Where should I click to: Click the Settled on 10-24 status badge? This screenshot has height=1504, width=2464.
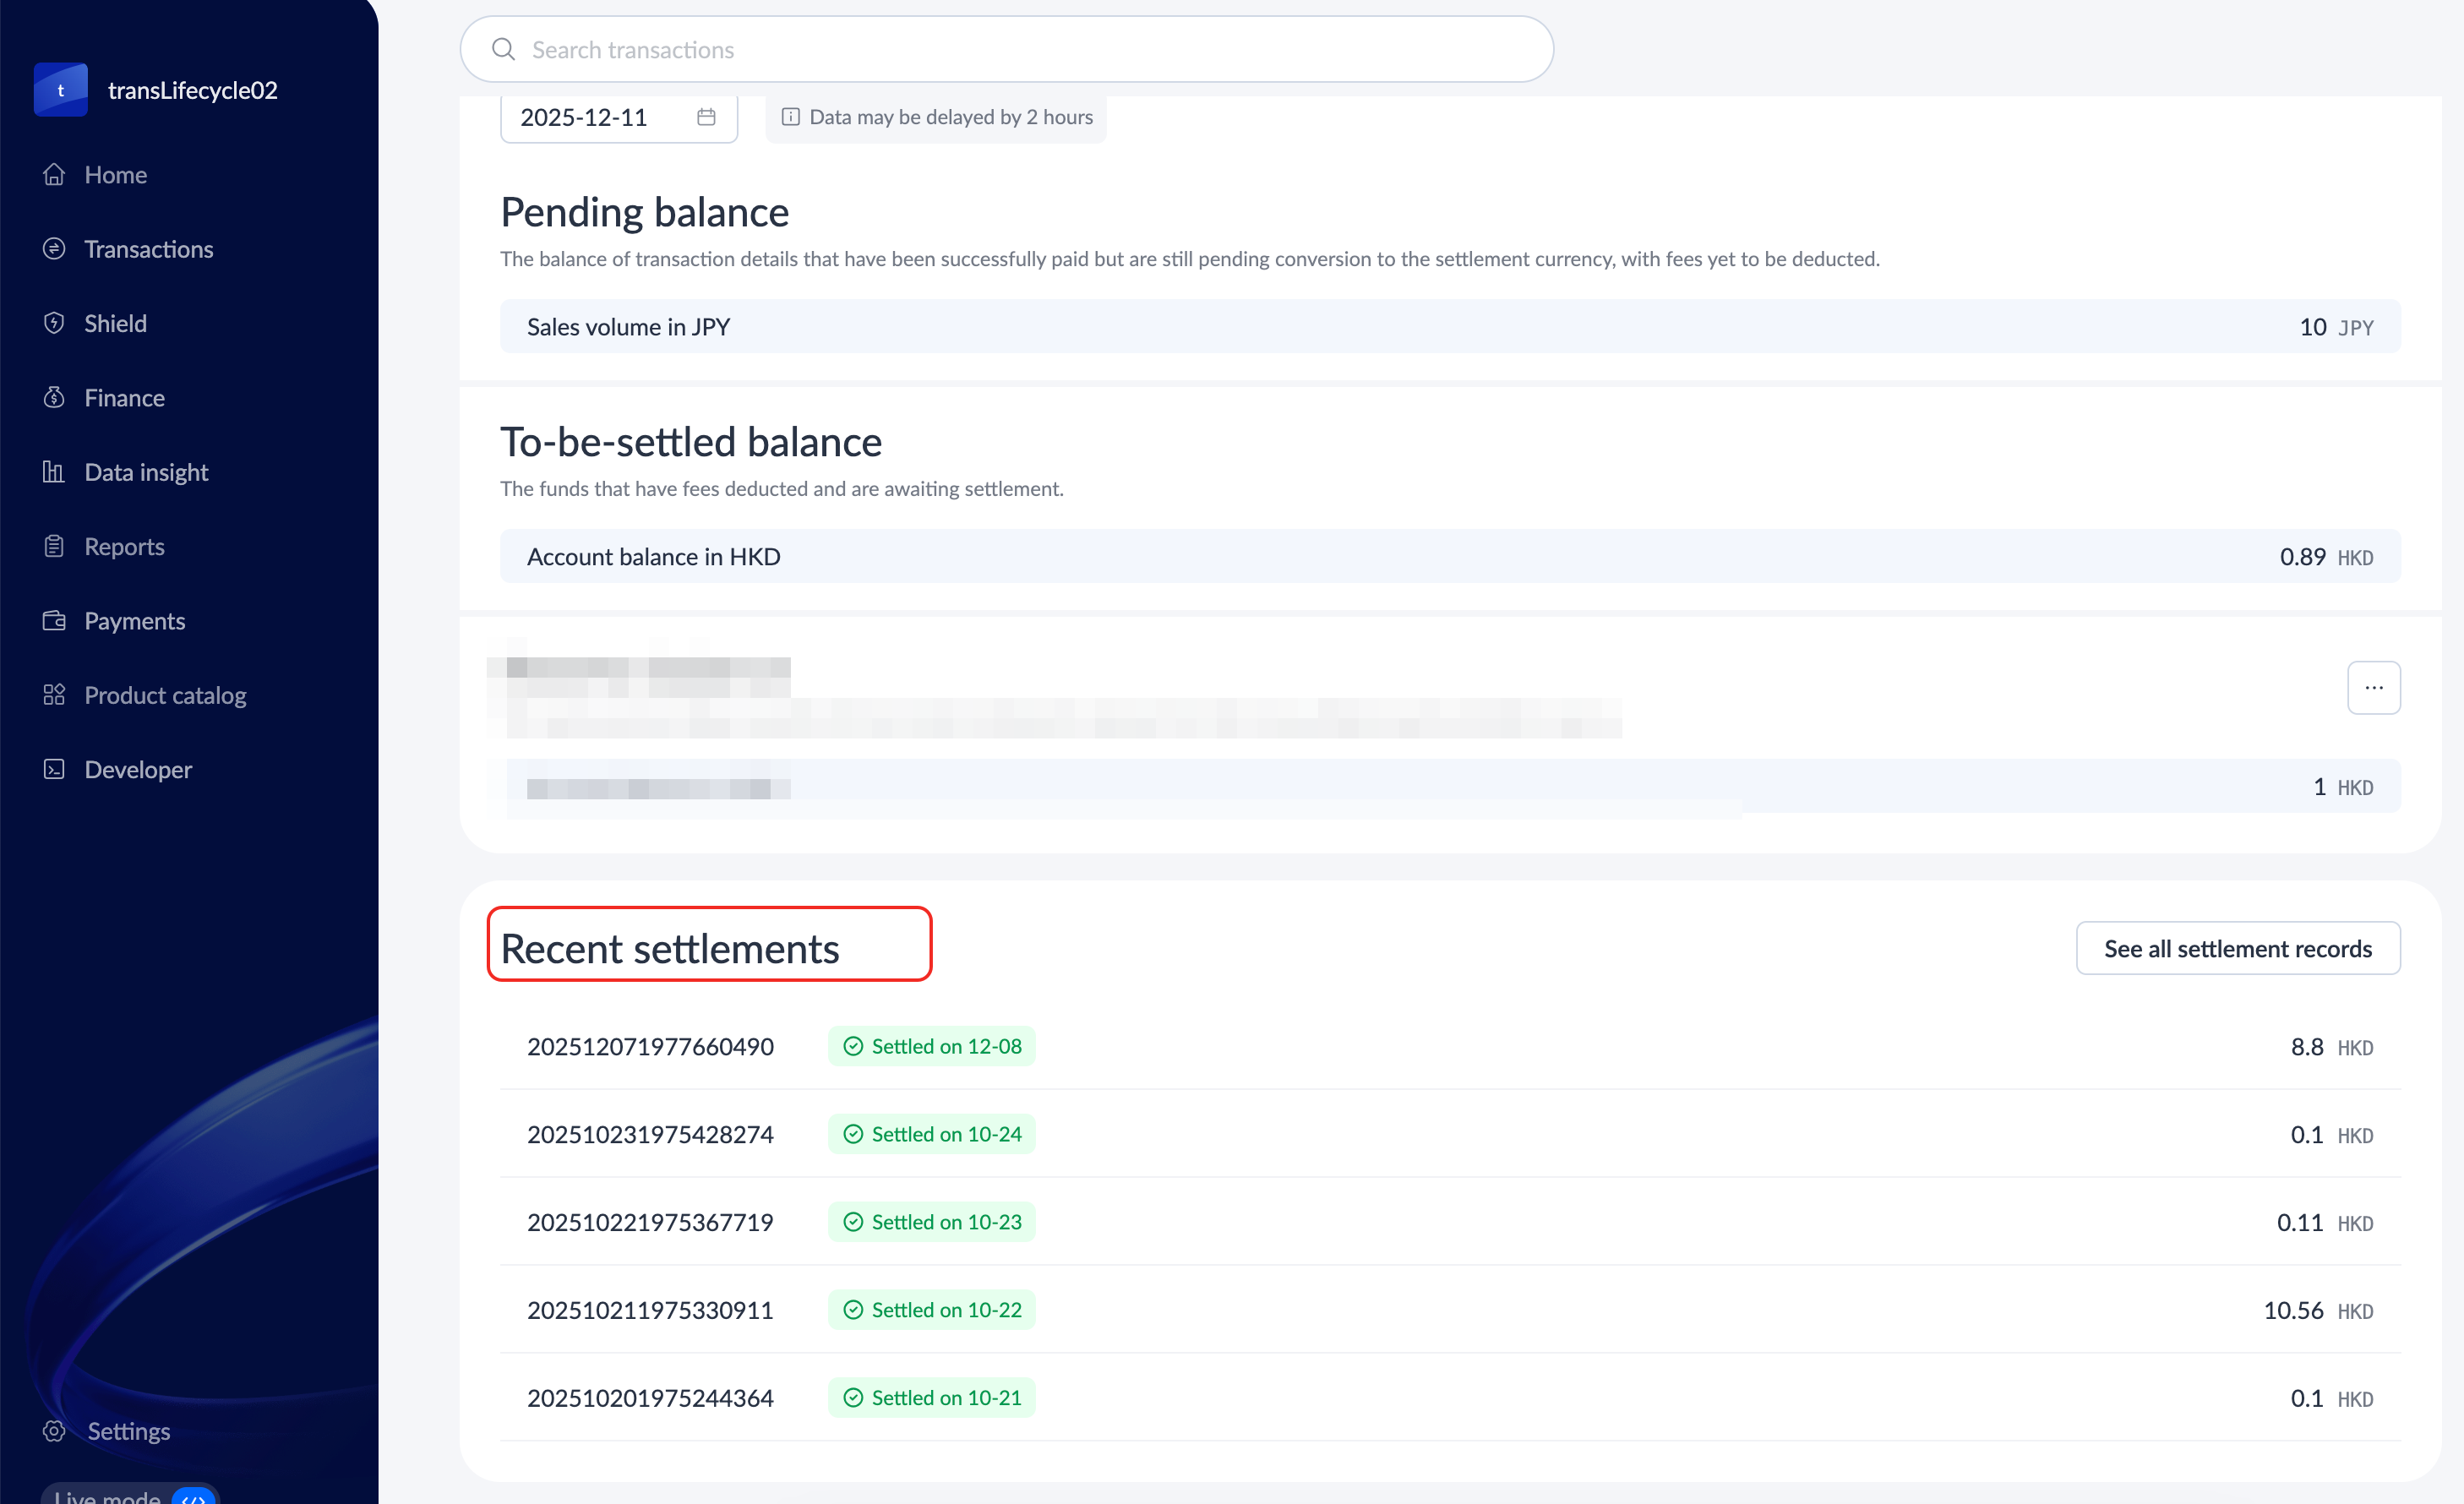pyautogui.click(x=931, y=1134)
